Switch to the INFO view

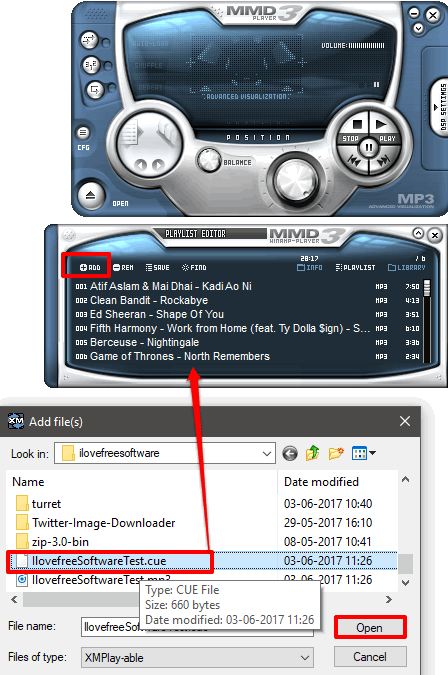click(310, 268)
